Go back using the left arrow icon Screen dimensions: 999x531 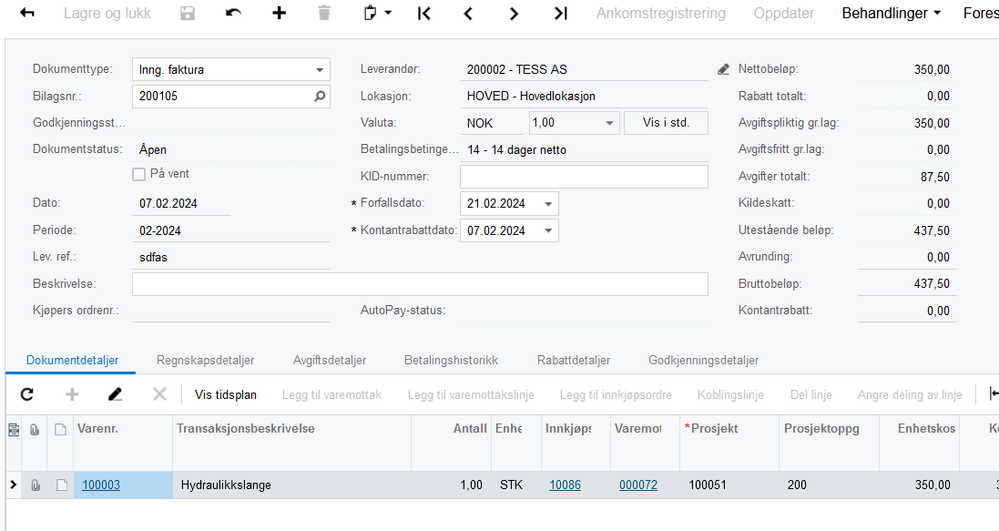click(x=27, y=13)
